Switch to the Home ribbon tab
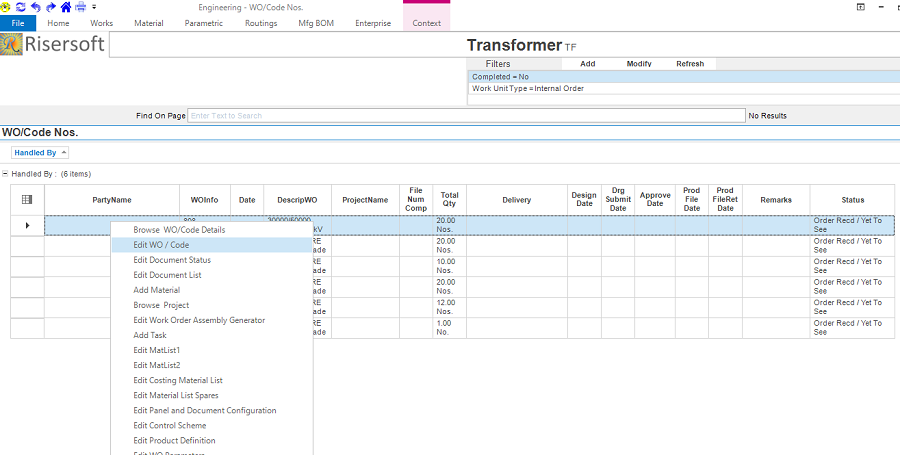900x455 pixels. pyautogui.click(x=59, y=24)
